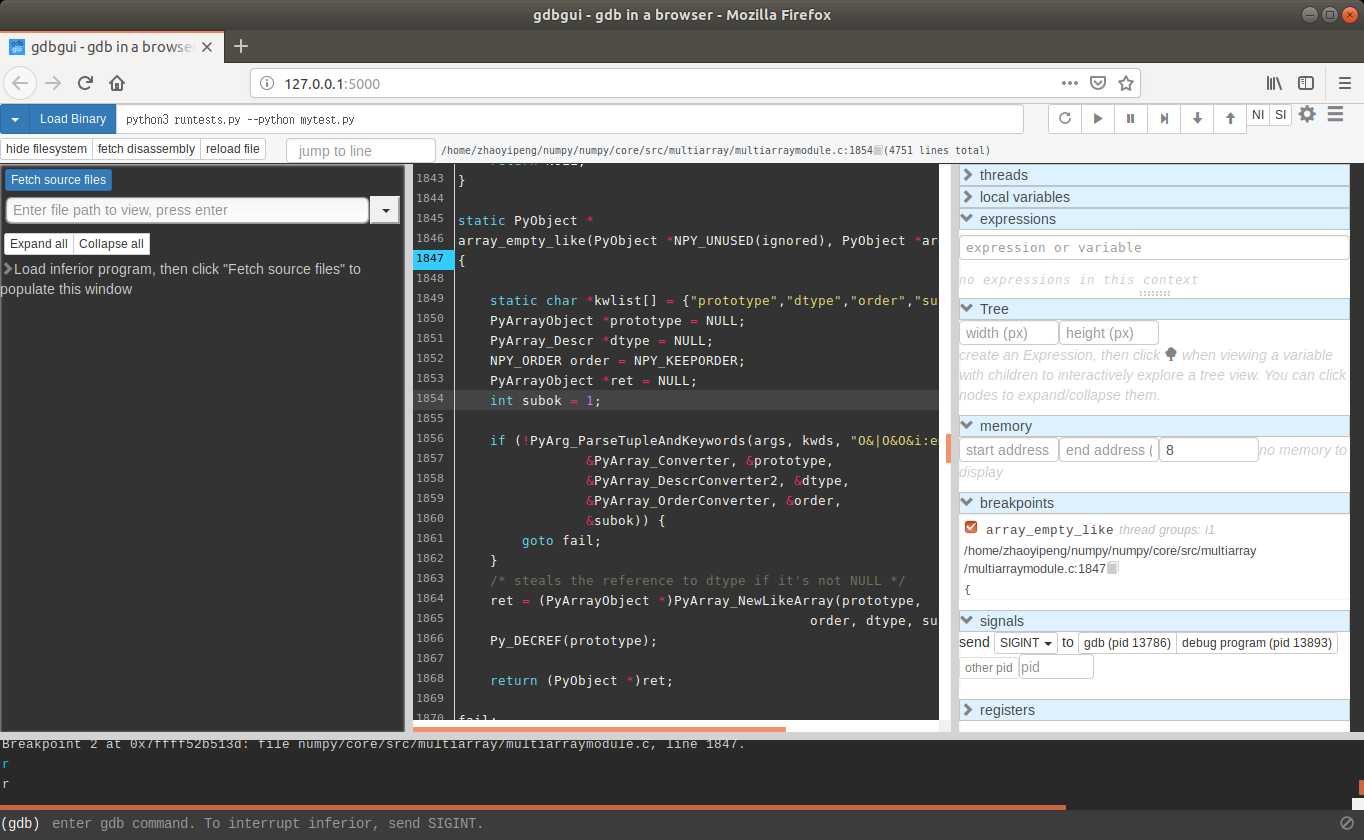Click the memory end address input

1109,450
